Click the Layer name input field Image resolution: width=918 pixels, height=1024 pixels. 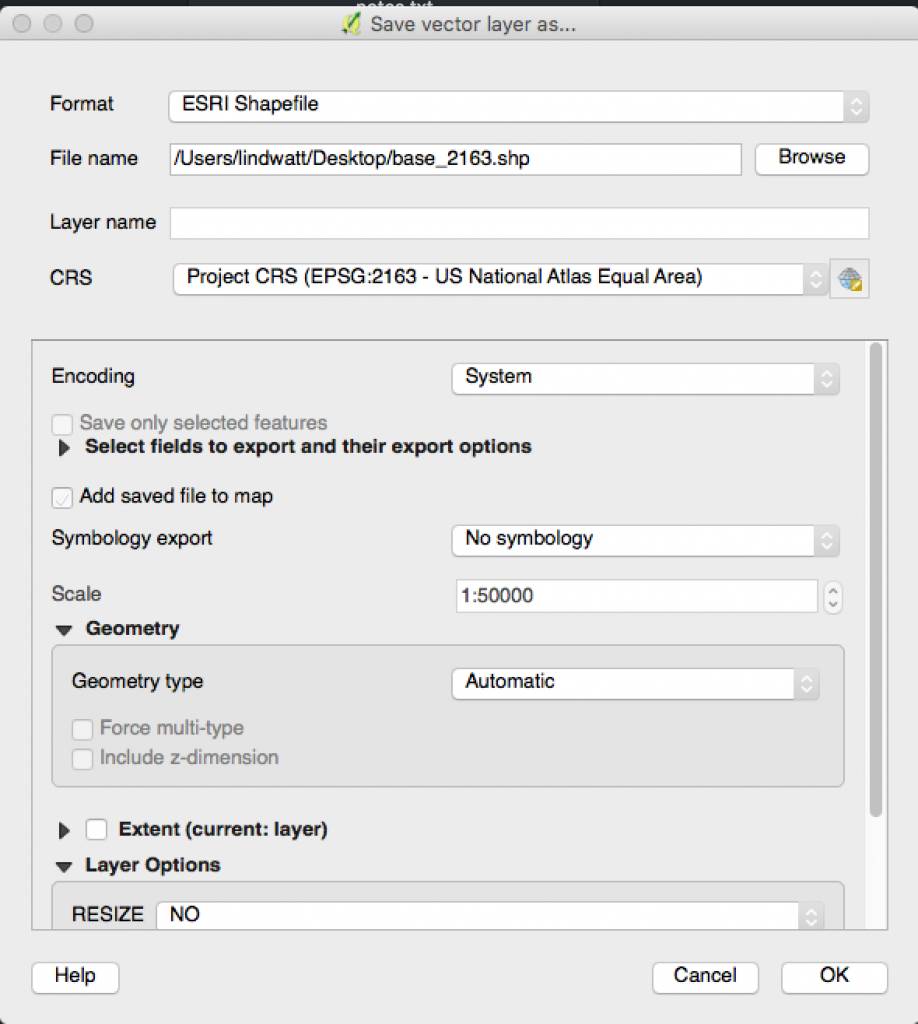(x=519, y=223)
